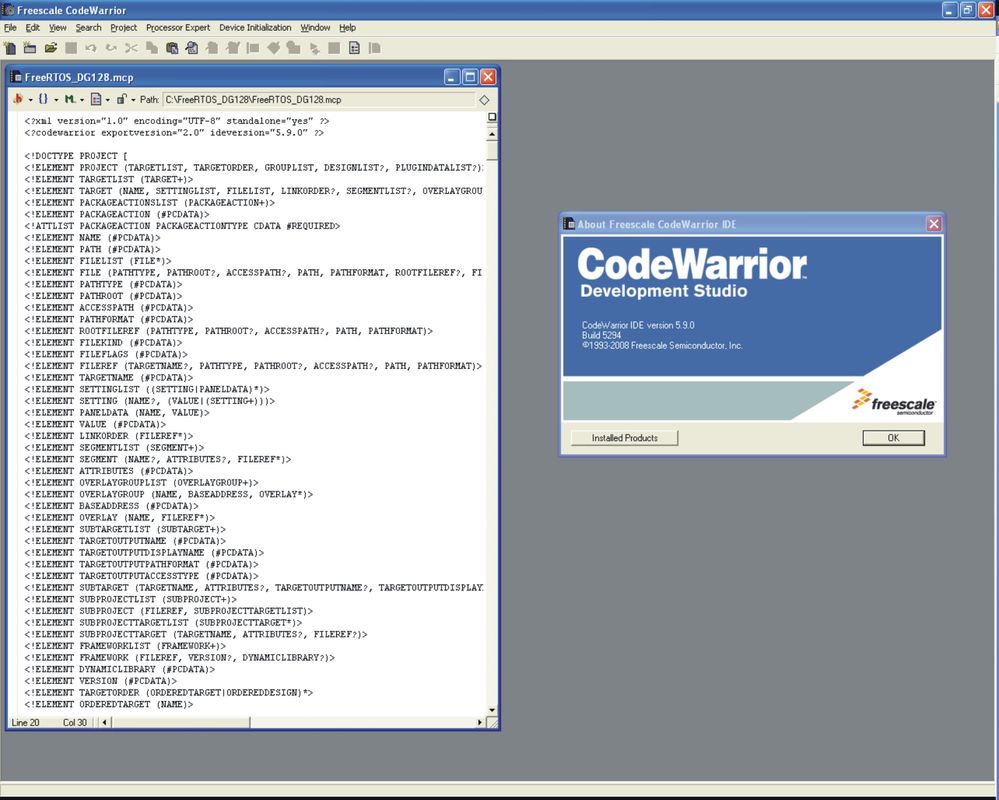Click the '<!ELEMENT BASEADDRESS (#PCDATA)>' line
999x800 pixels.
coord(111,506)
